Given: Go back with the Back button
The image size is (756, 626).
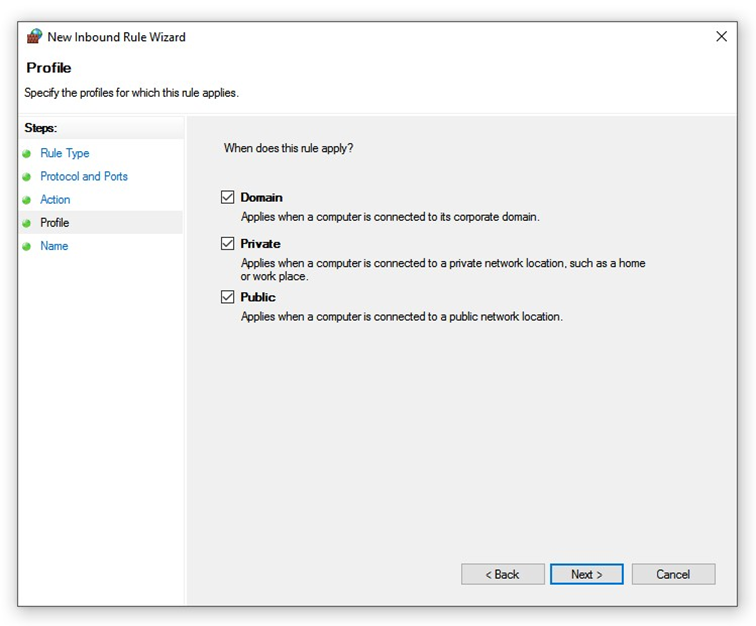Looking at the screenshot, I should click(x=503, y=574).
